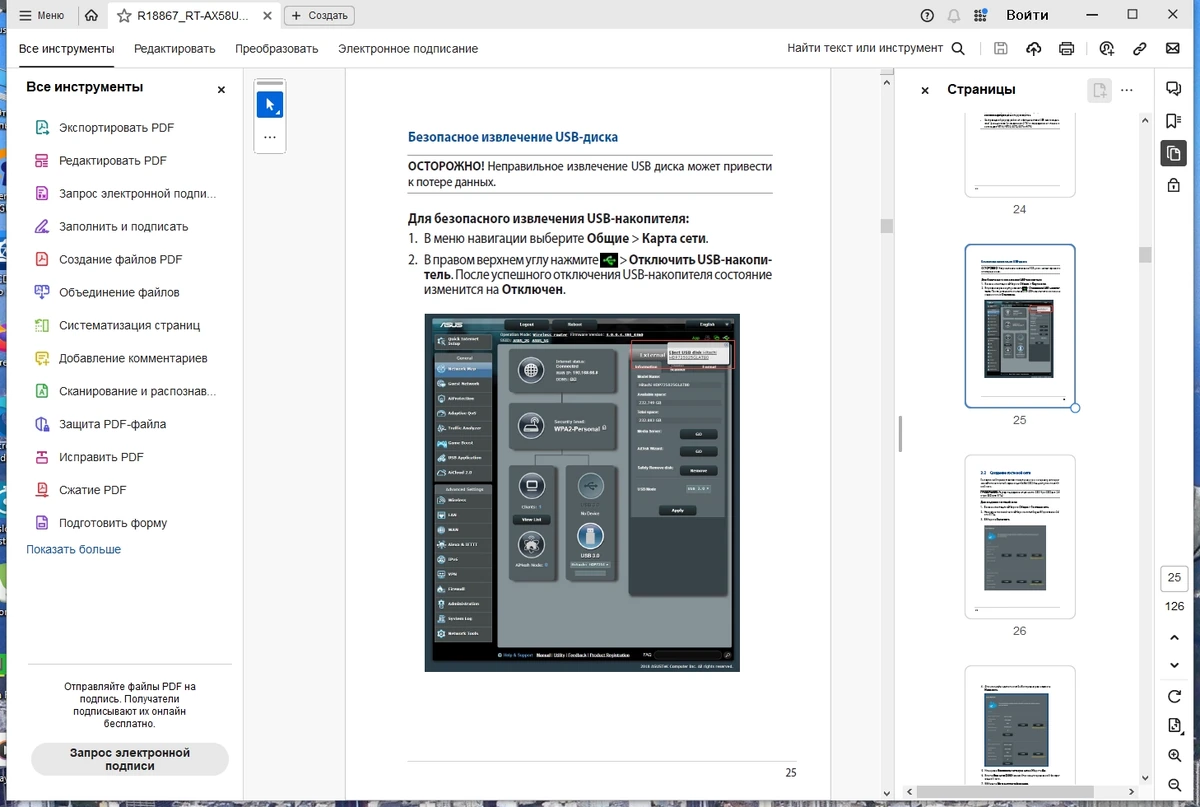Send the file by email icon
This screenshot has width=1200, height=807.
[1172, 48]
